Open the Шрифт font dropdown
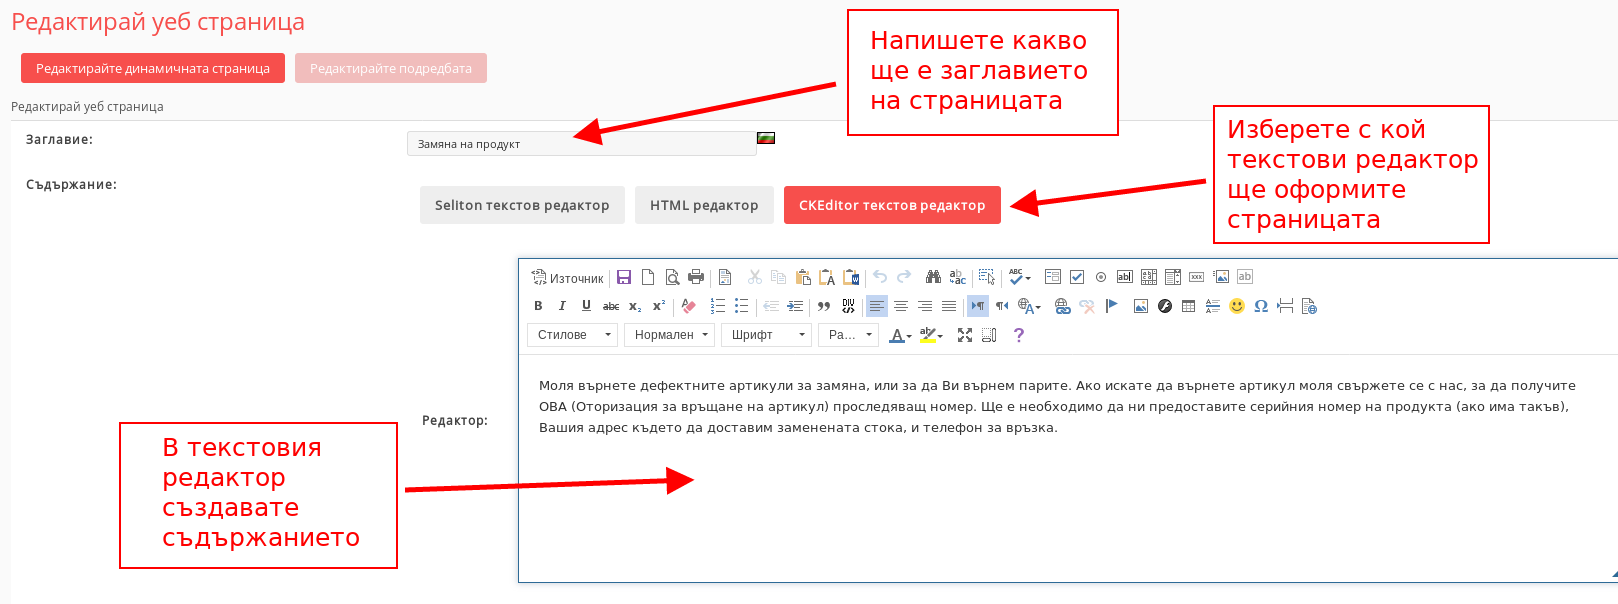The image size is (1618, 604). [x=766, y=335]
